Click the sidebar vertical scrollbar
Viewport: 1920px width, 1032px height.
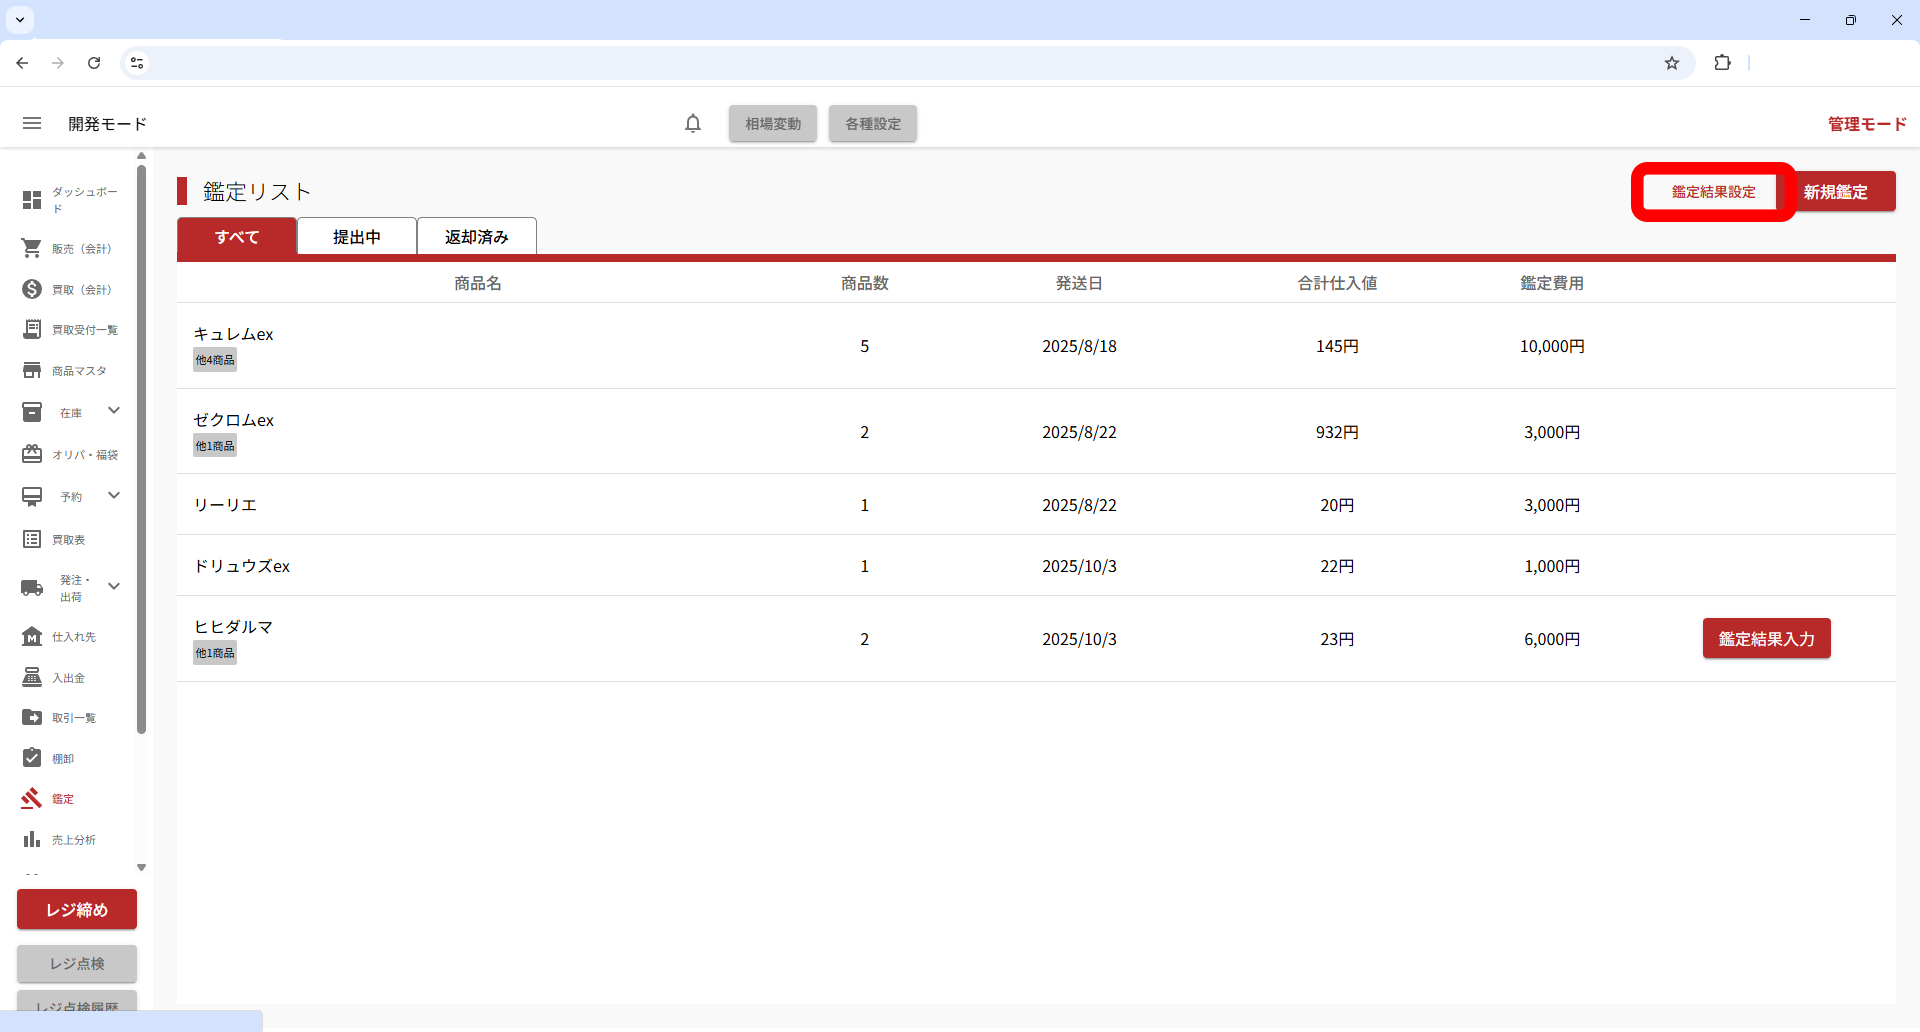coord(141,450)
